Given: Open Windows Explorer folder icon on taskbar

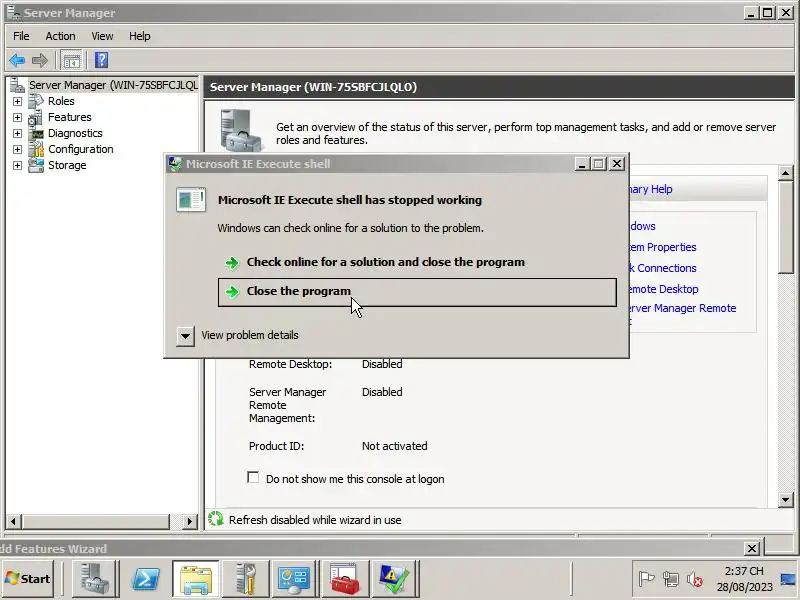Looking at the screenshot, I should 196,579.
